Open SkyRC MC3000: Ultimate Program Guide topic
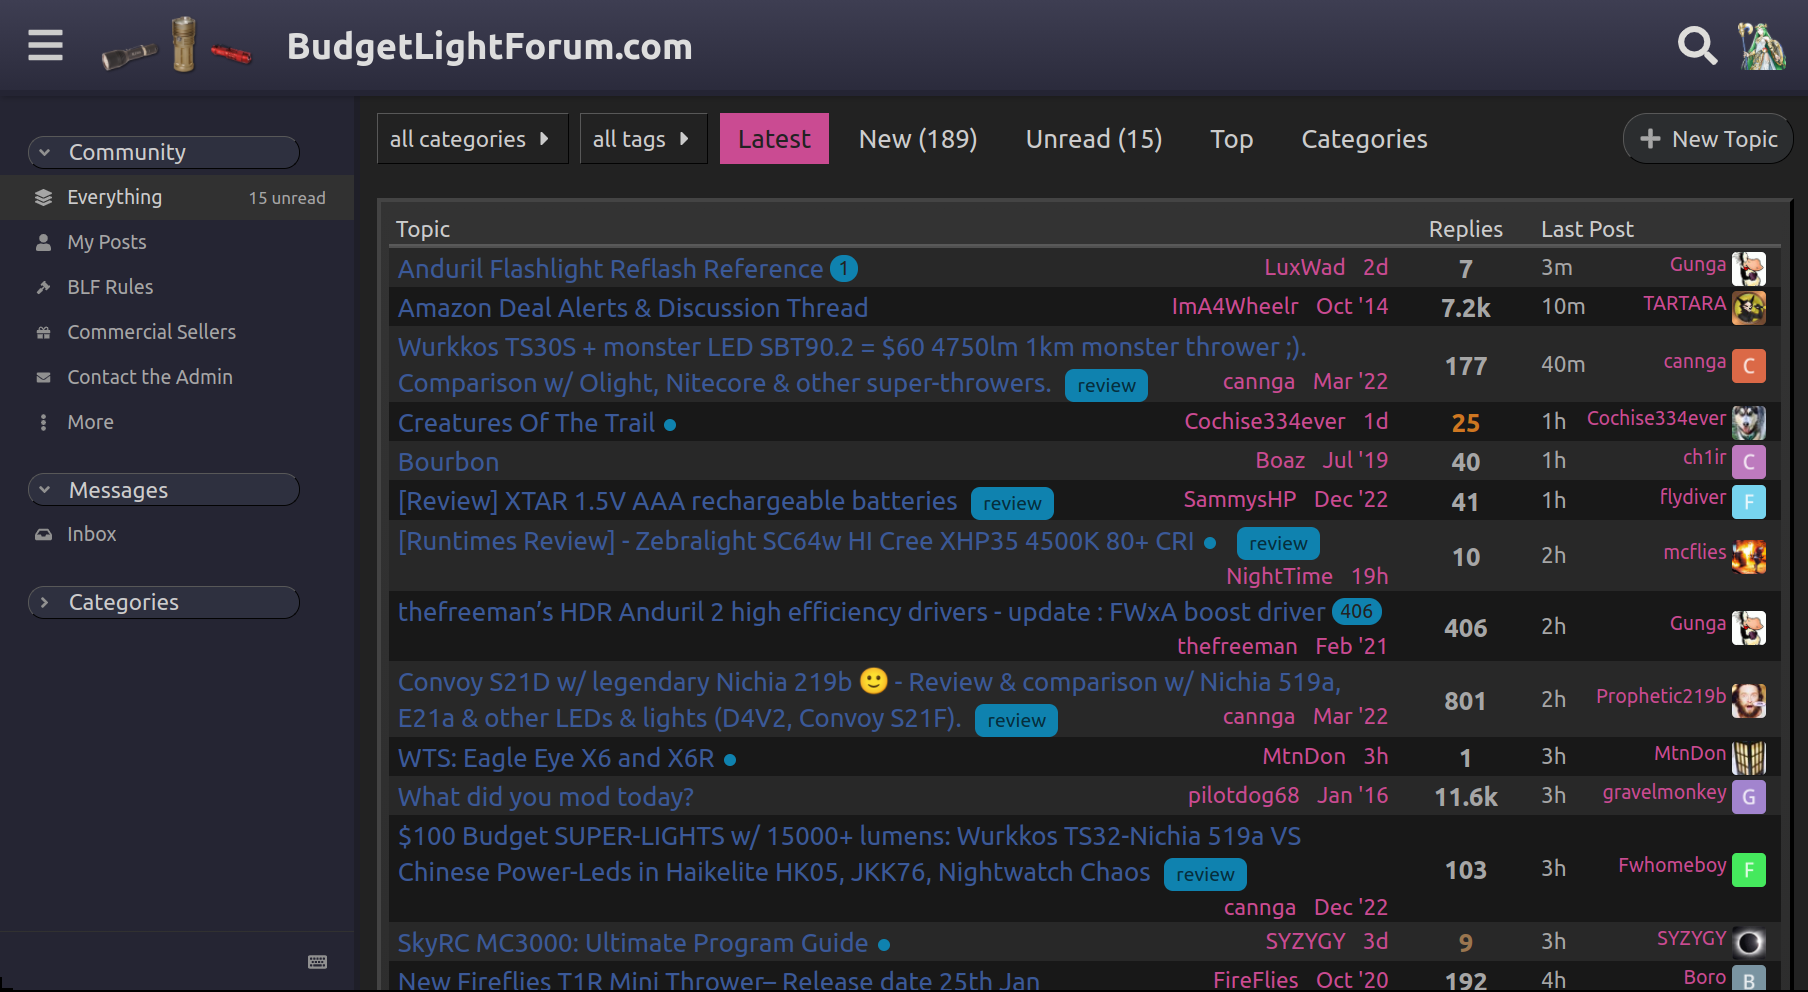 pos(633,943)
